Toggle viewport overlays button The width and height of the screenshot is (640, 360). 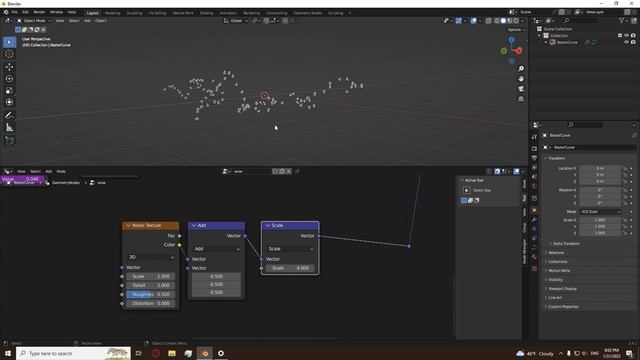(473, 21)
